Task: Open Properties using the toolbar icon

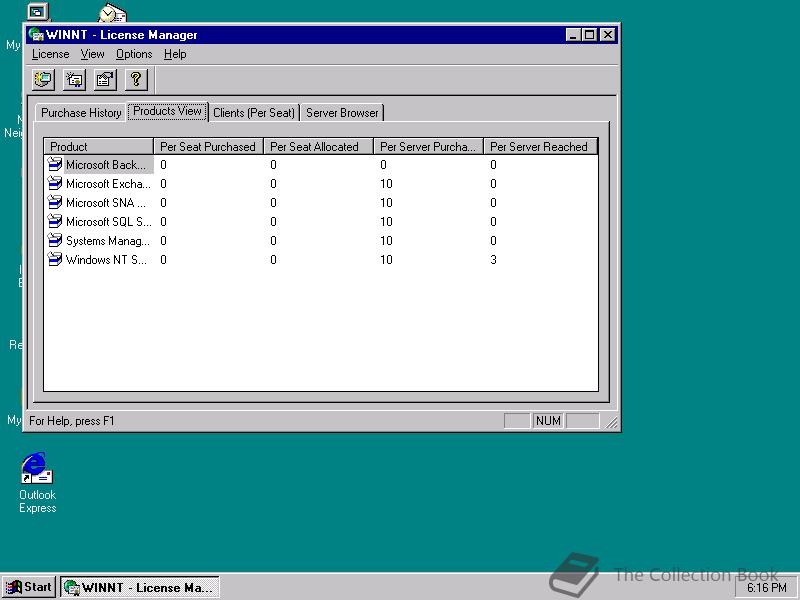Action: point(105,80)
